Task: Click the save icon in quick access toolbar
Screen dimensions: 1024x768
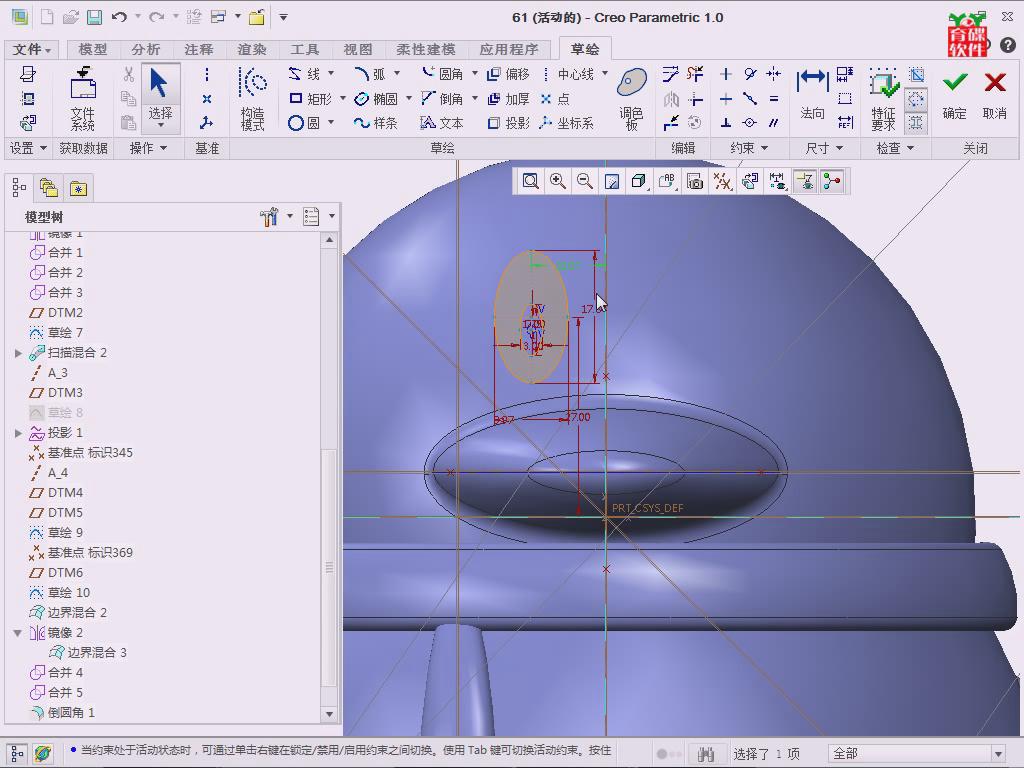Action: point(95,18)
